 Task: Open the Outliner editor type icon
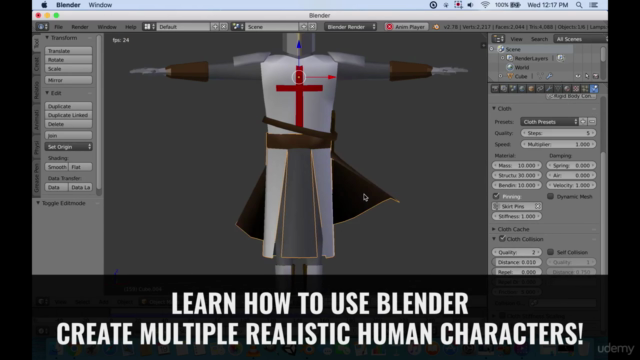498,39
